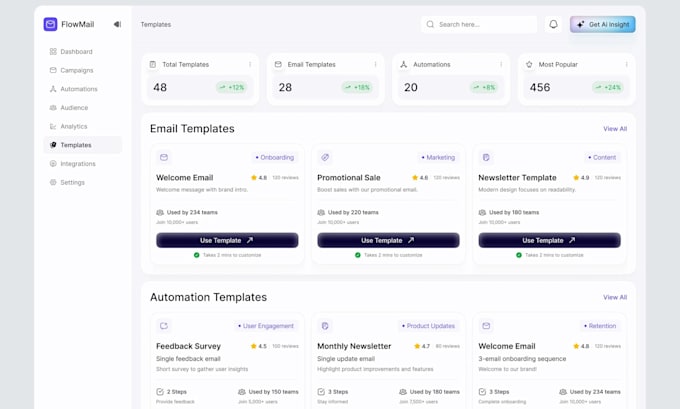Click the Monthly Newsletter title
This screenshot has height=409, width=680.
tap(354, 346)
